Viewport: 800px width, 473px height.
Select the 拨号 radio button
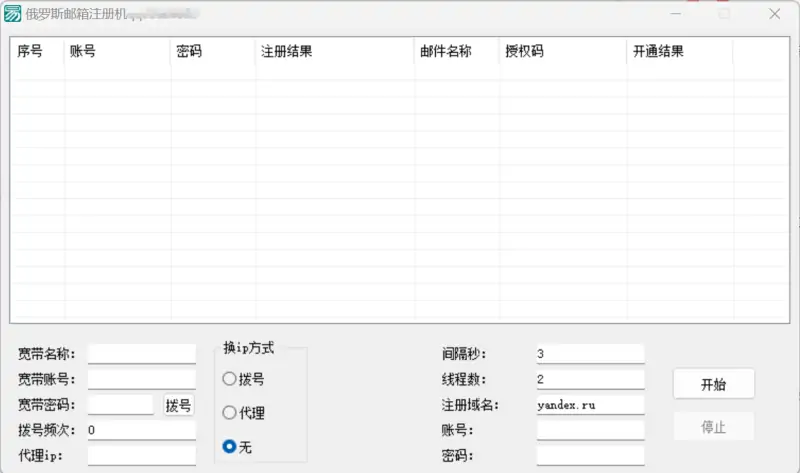230,379
